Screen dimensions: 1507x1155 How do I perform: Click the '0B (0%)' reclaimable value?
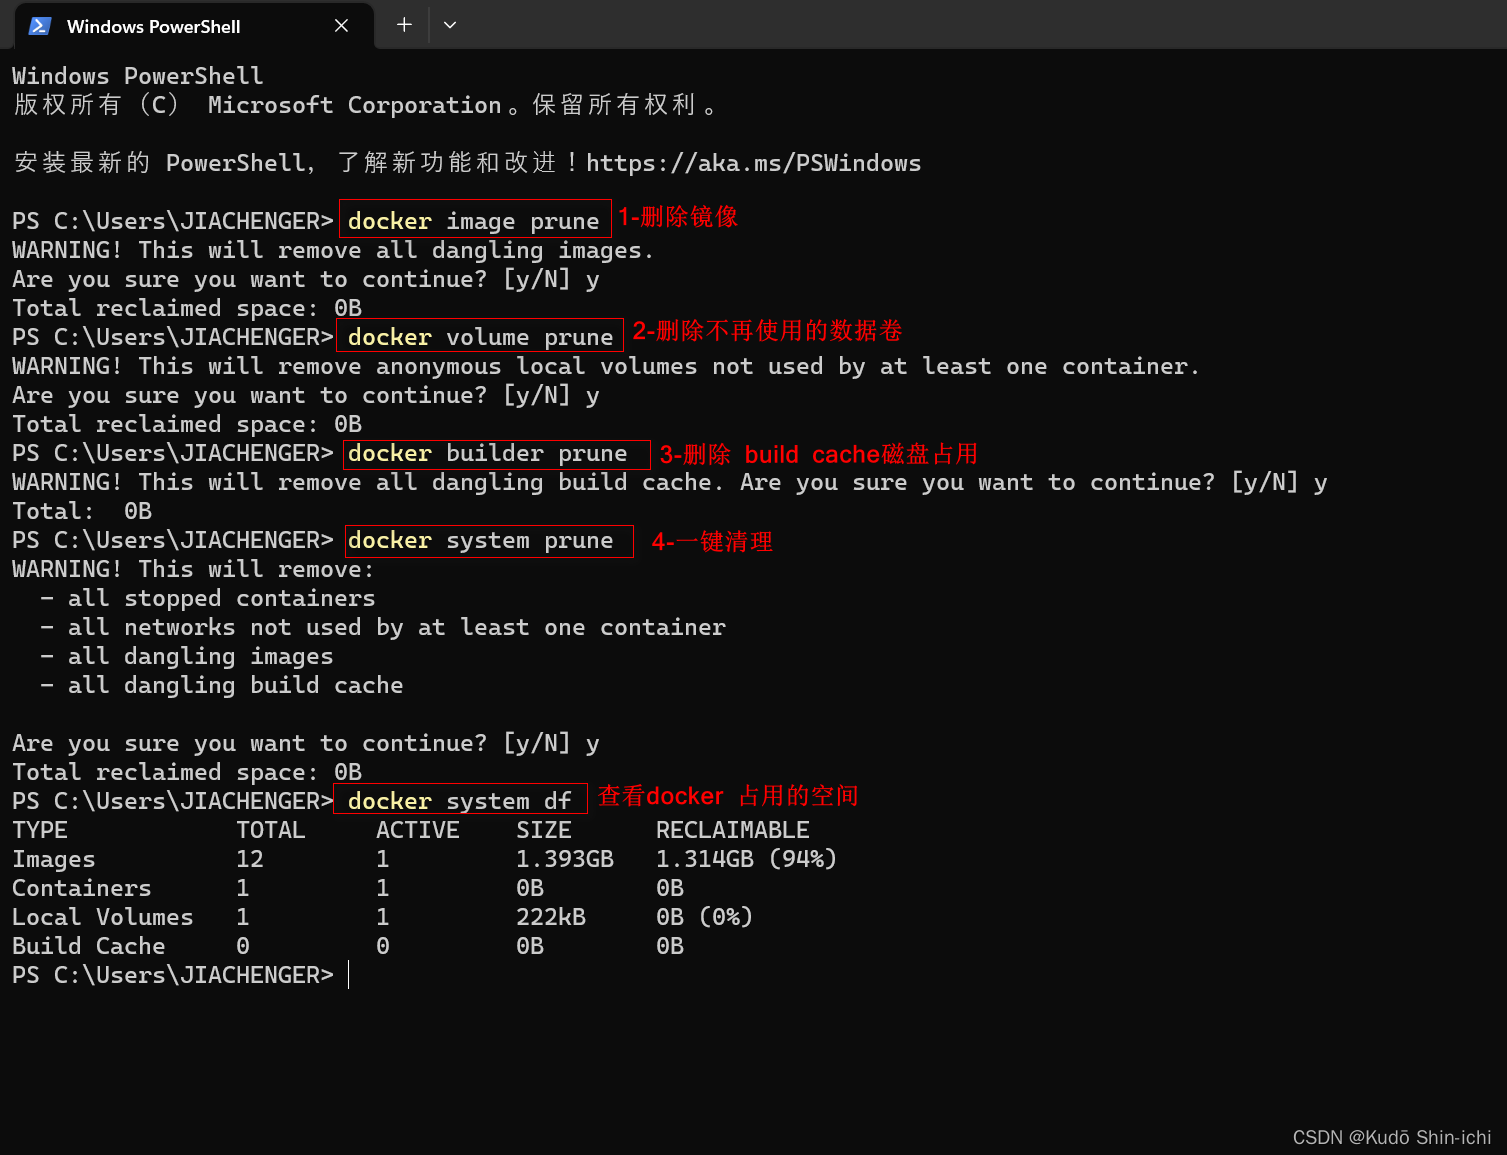[704, 917]
